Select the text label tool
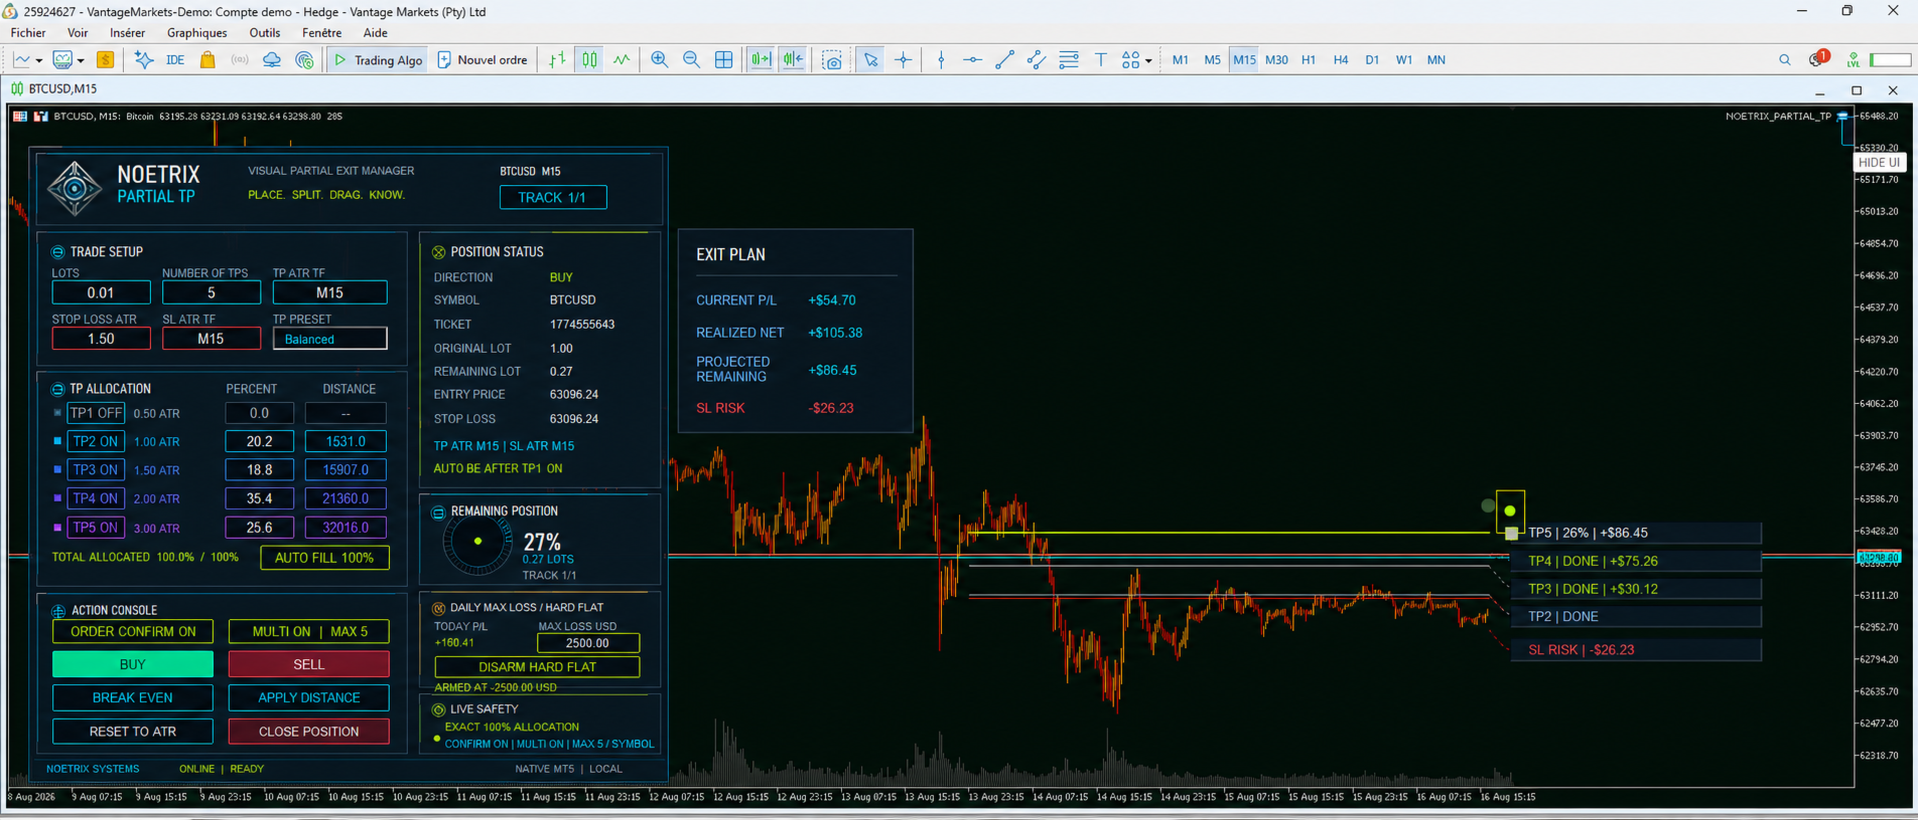The width and height of the screenshot is (1918, 820). (x=1101, y=60)
